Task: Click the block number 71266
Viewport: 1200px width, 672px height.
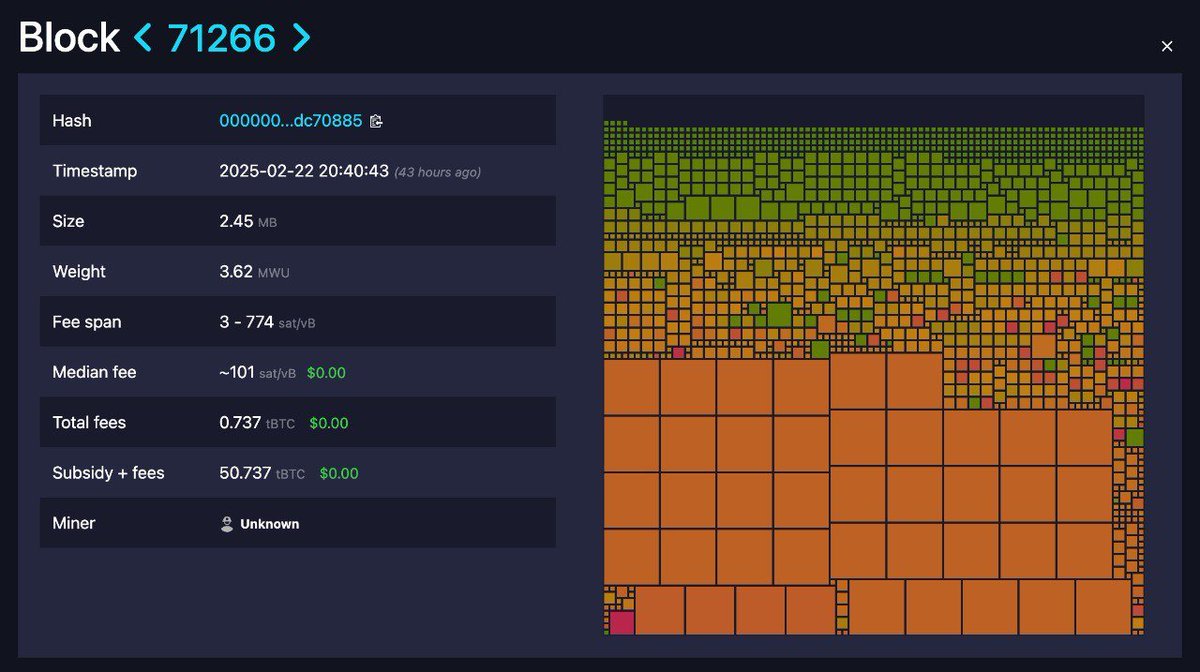Action: click(x=222, y=38)
